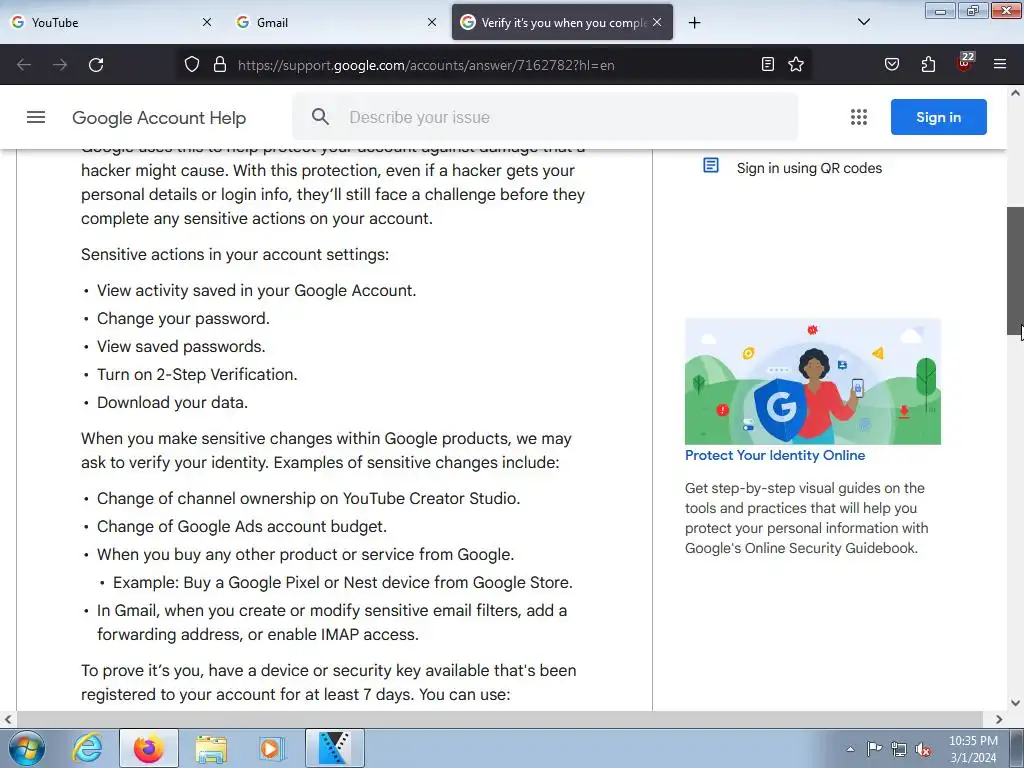Reload the page with the refresh icon
The height and width of the screenshot is (768, 1024).
(x=96, y=65)
